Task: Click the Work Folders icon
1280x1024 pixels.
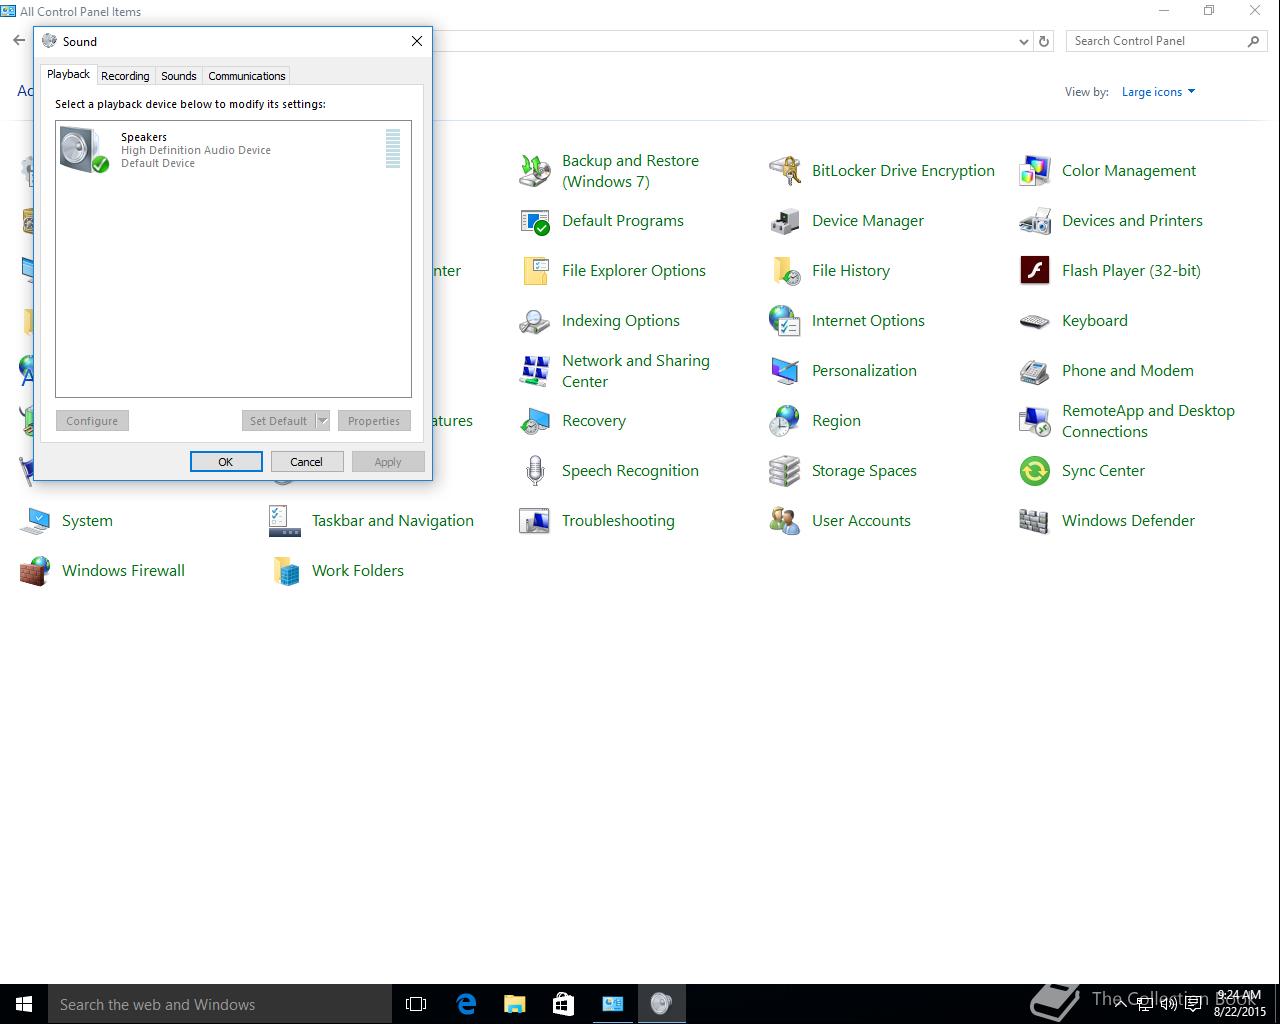Action: pos(285,571)
